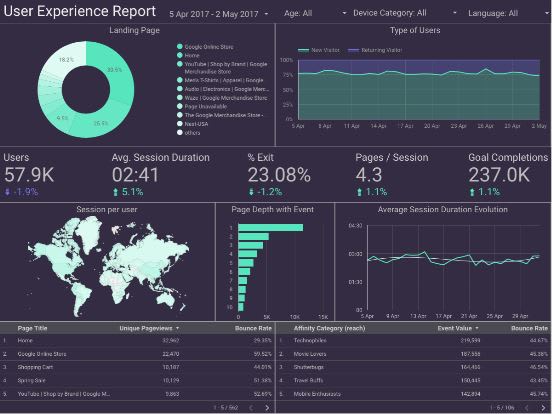The image size is (552, 414).
Task: Click the Google Online Store legend dot
Action: coord(180,46)
